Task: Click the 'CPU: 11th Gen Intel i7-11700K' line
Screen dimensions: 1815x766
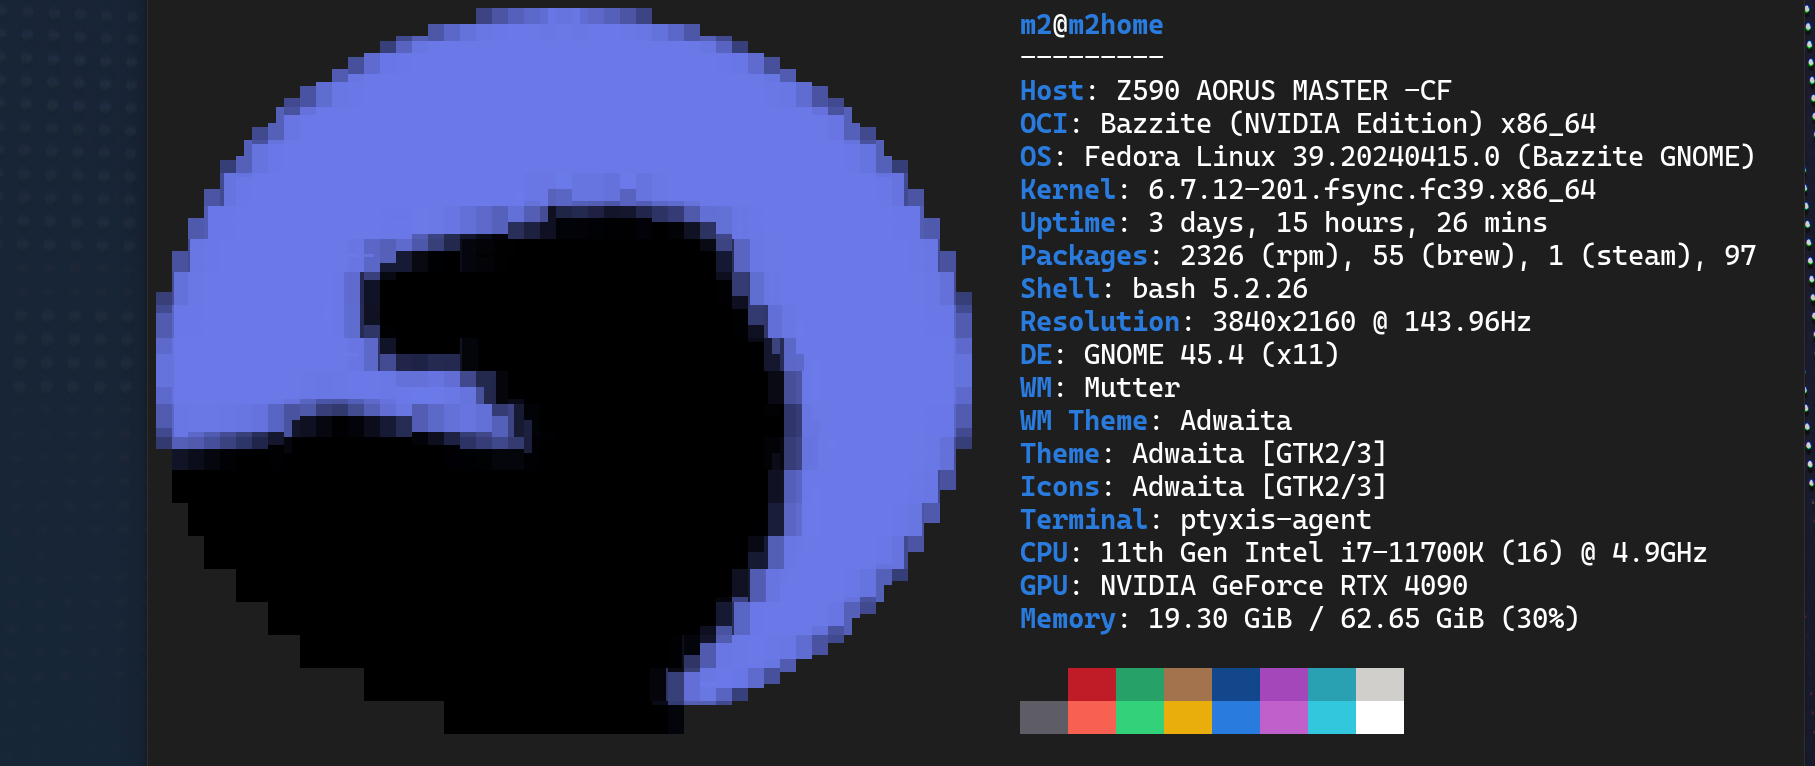Action: point(1364,553)
